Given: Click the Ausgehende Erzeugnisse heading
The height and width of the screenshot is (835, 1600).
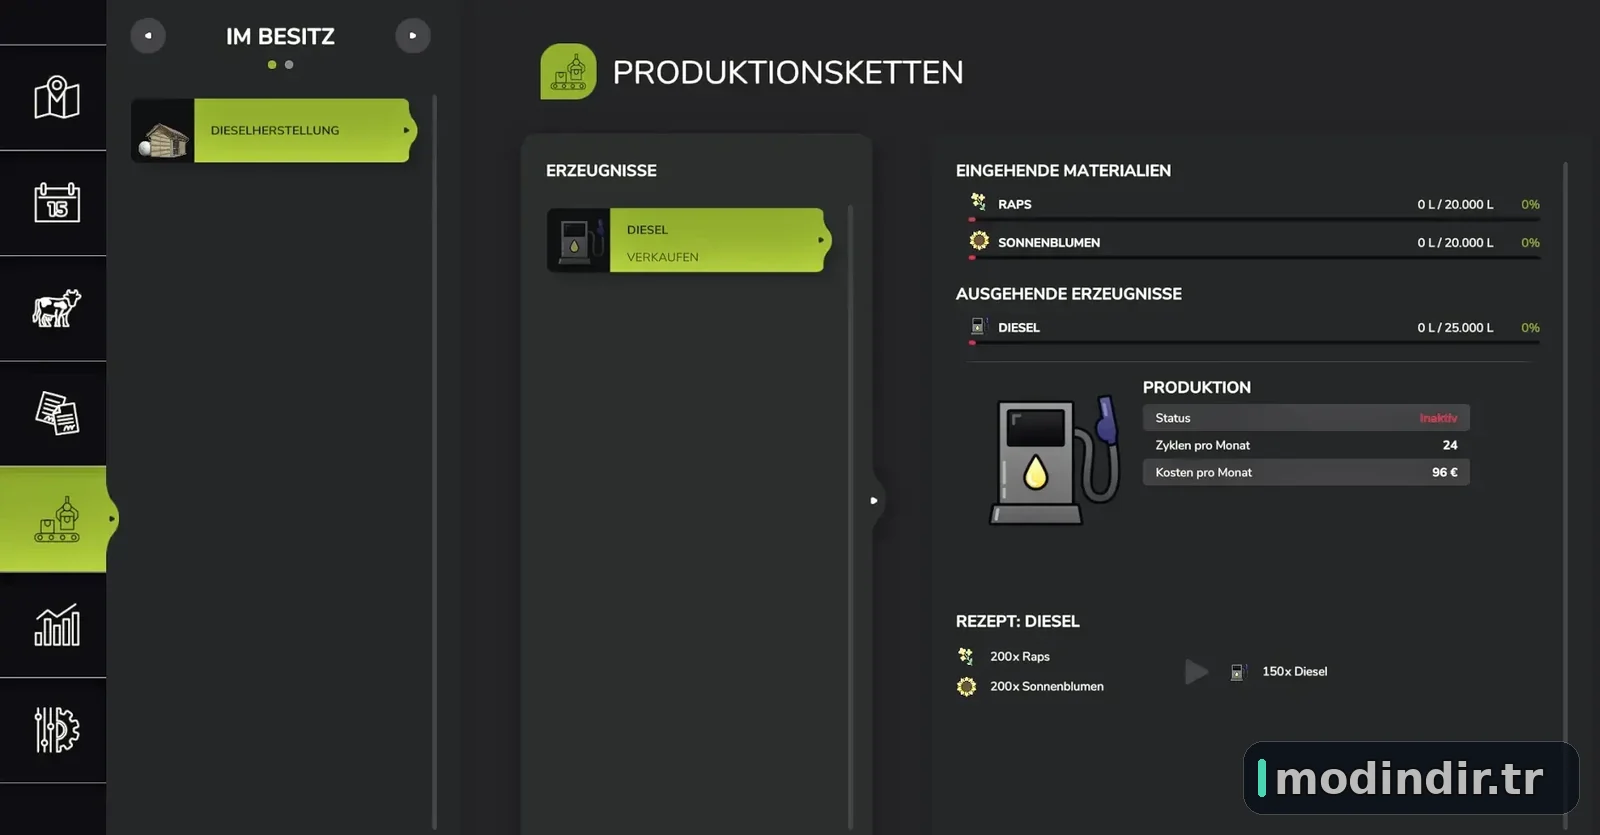Looking at the screenshot, I should [1068, 294].
